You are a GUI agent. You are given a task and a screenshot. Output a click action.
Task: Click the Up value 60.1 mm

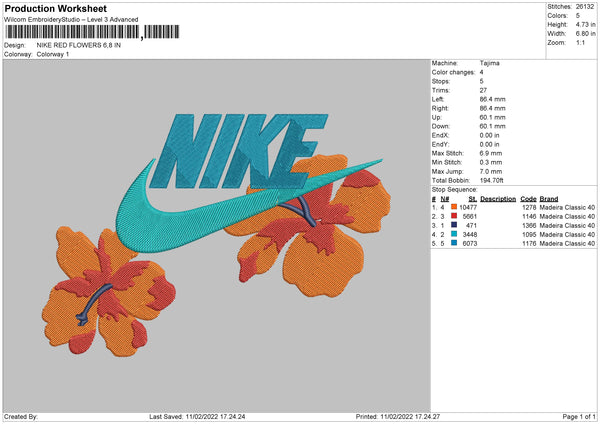coord(492,117)
